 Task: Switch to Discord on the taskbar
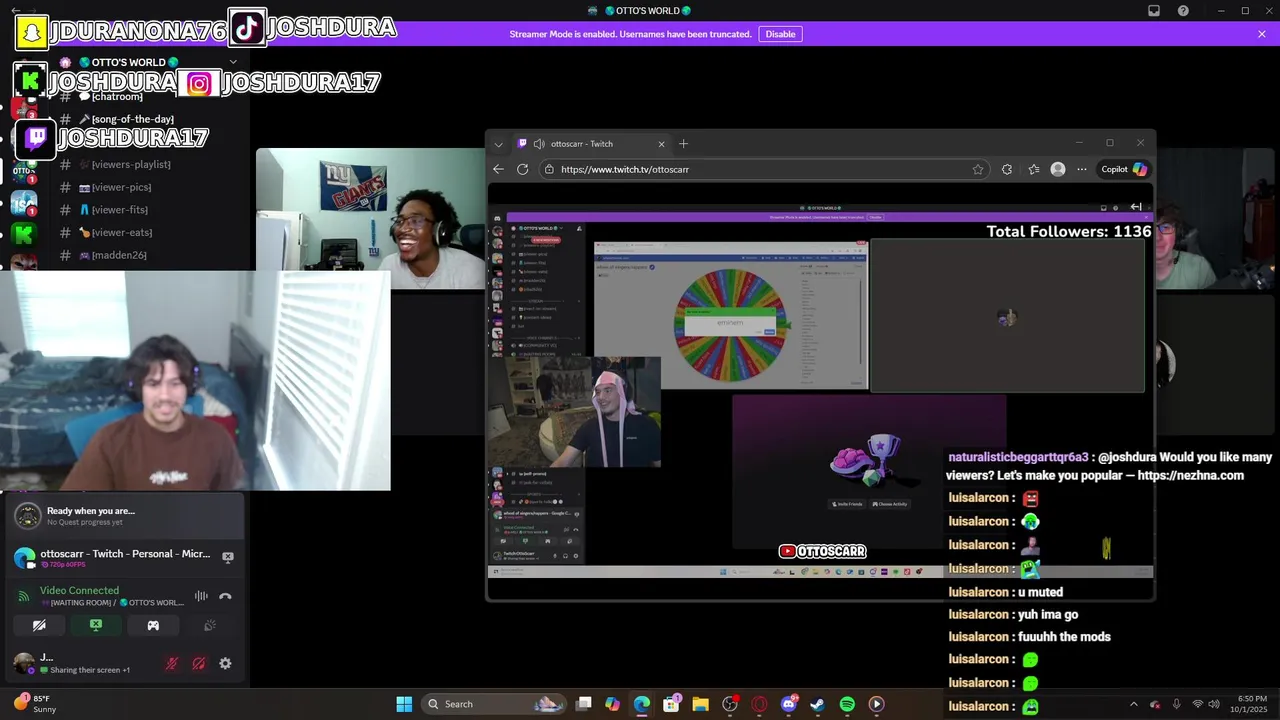pos(788,704)
